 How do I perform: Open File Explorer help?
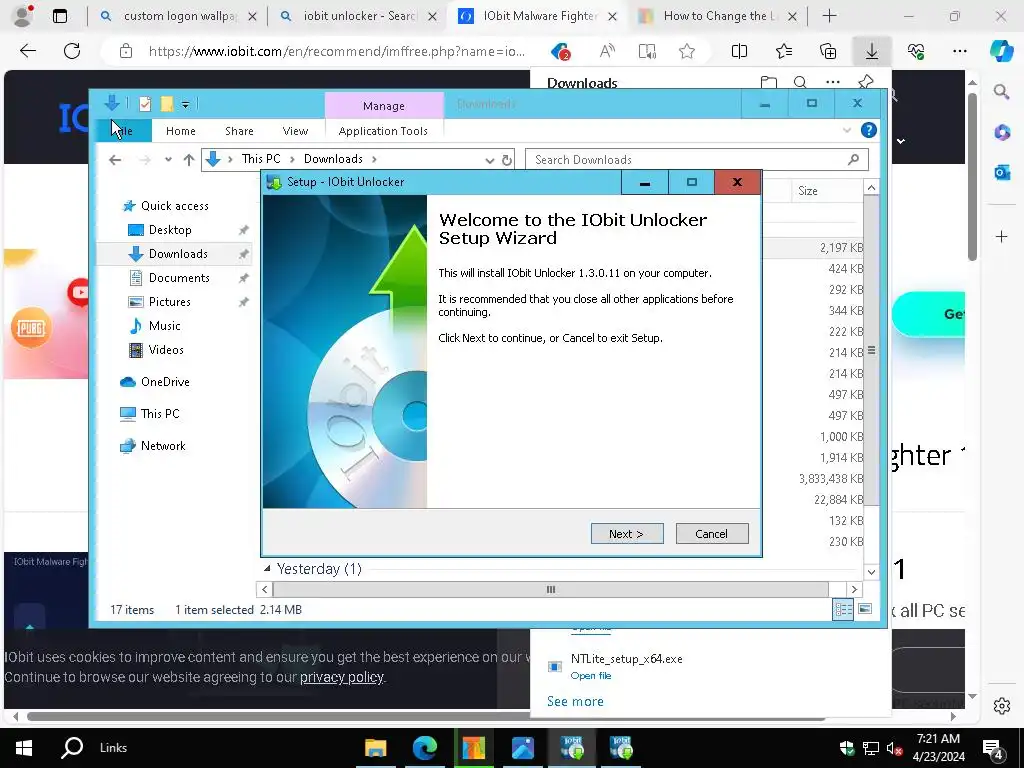click(x=869, y=130)
